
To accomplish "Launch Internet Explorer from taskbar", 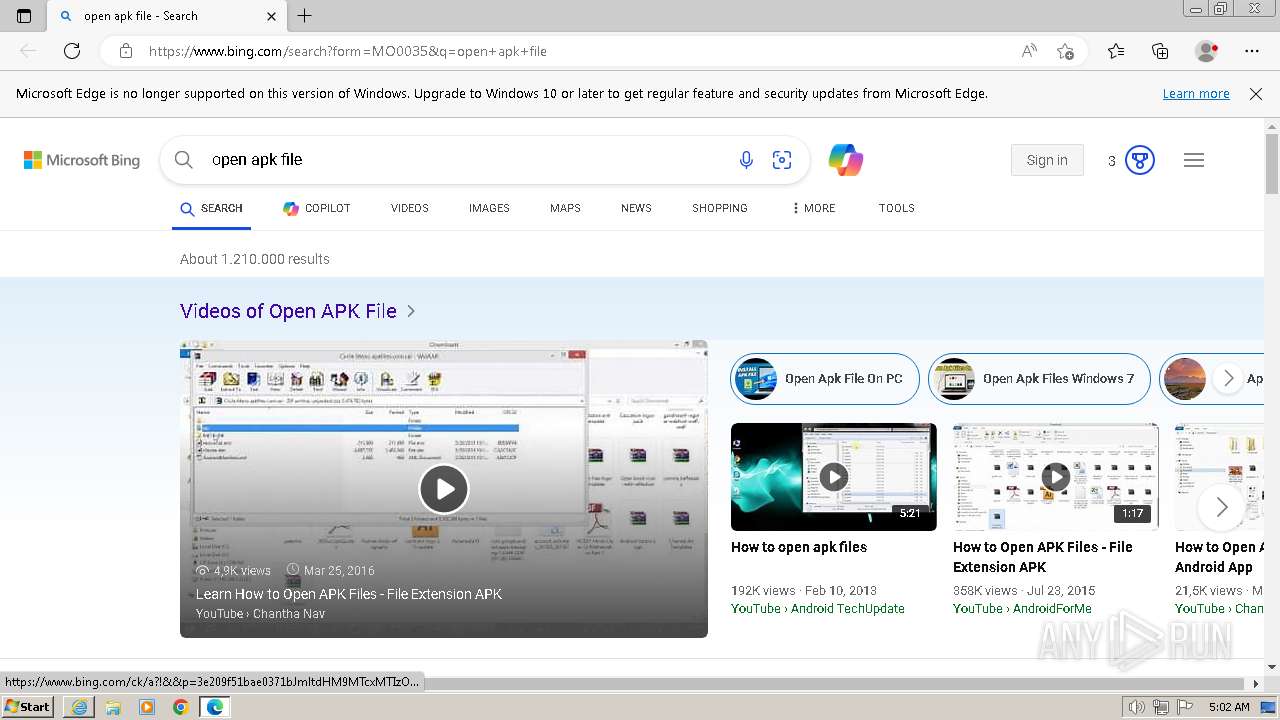I will pos(79,707).
